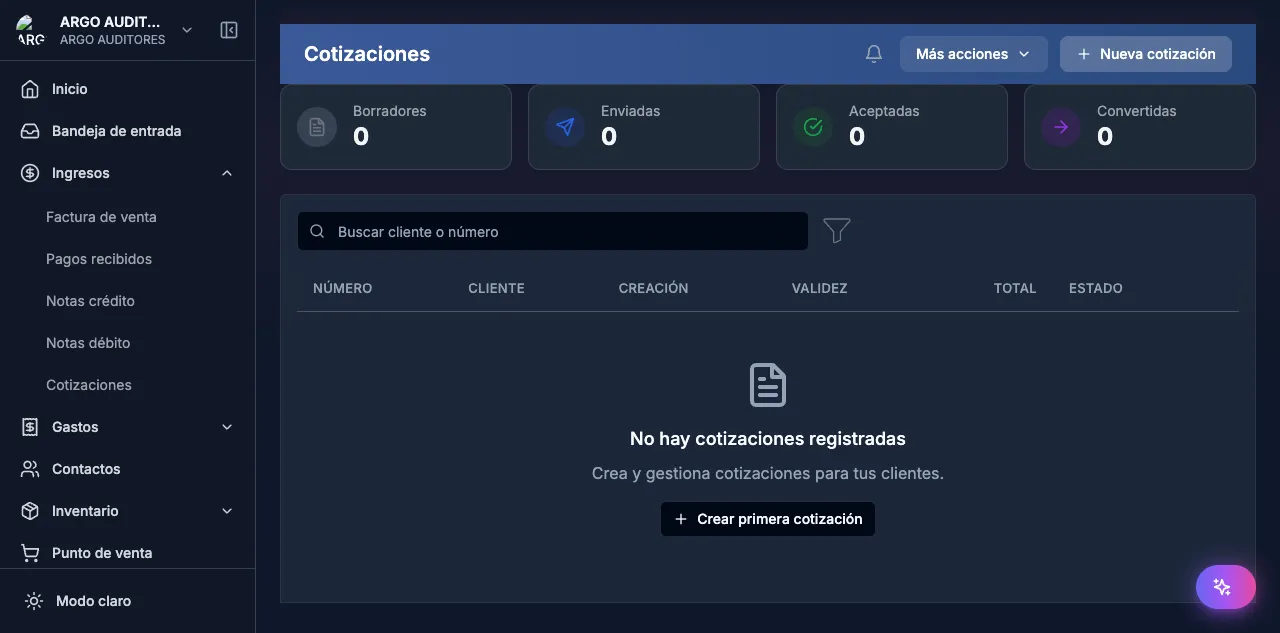Click the Enviadas paper plane icon

point(564,127)
